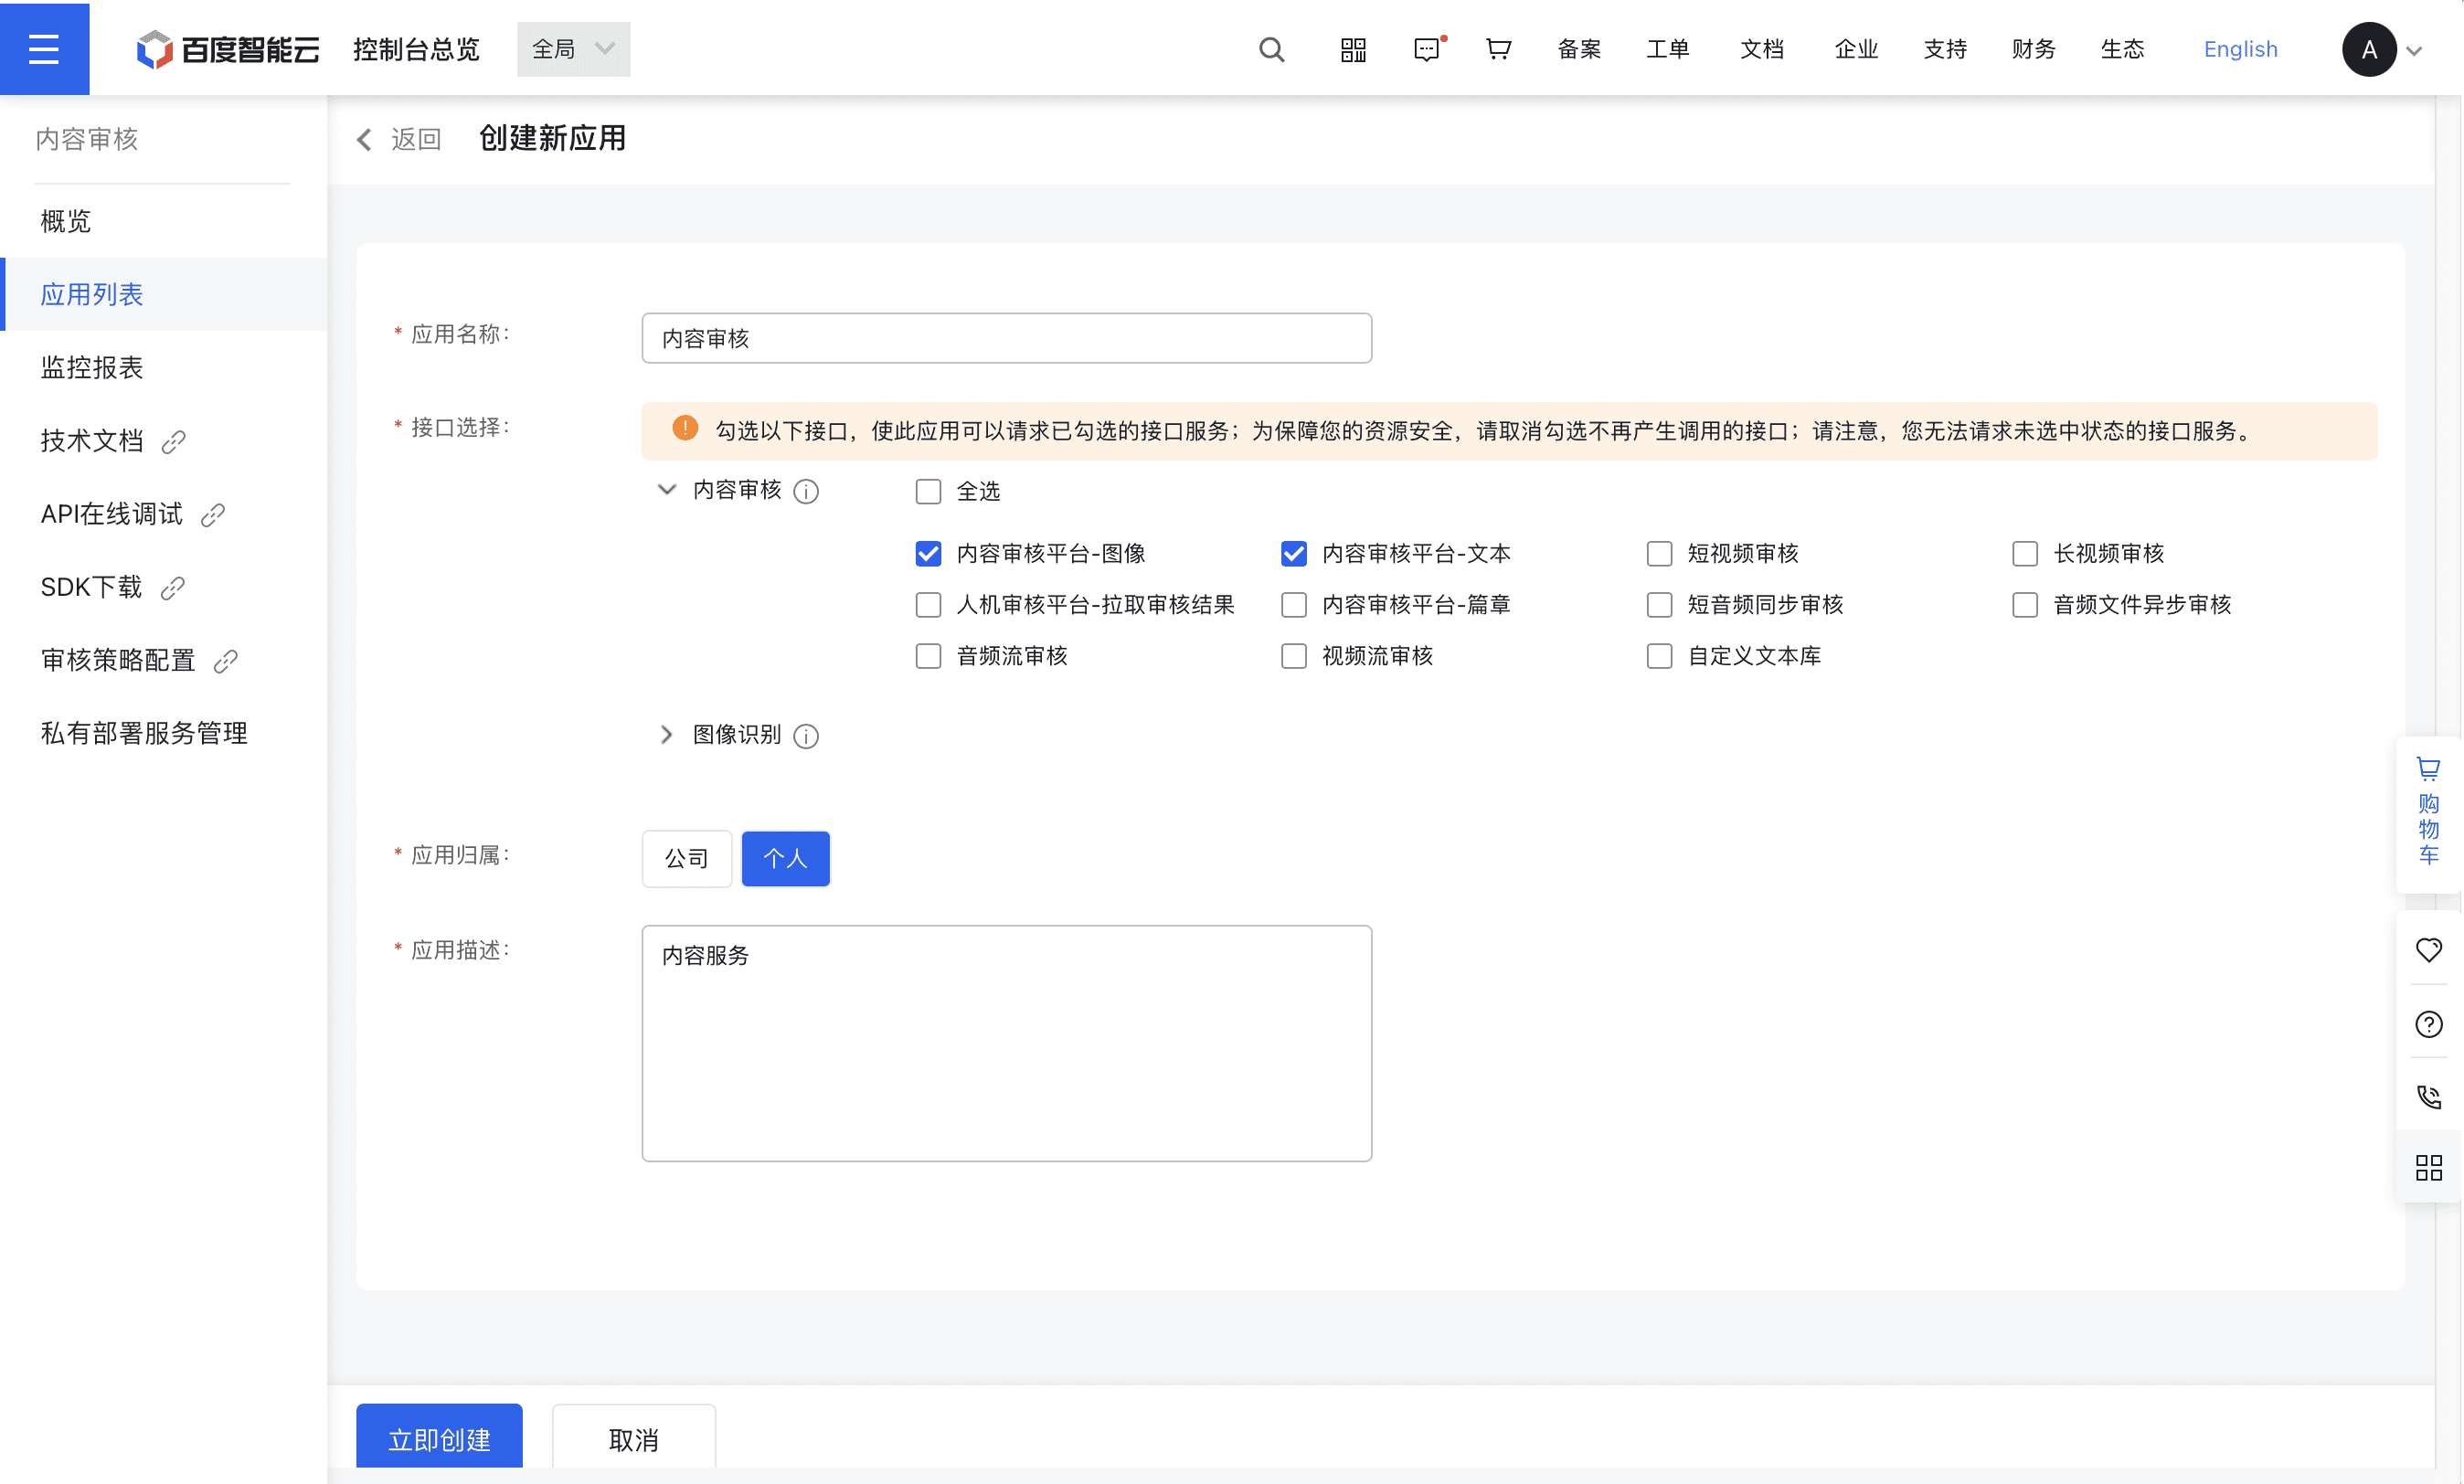
Task: Enable the 短视频审核 checkbox
Action: click(1659, 553)
